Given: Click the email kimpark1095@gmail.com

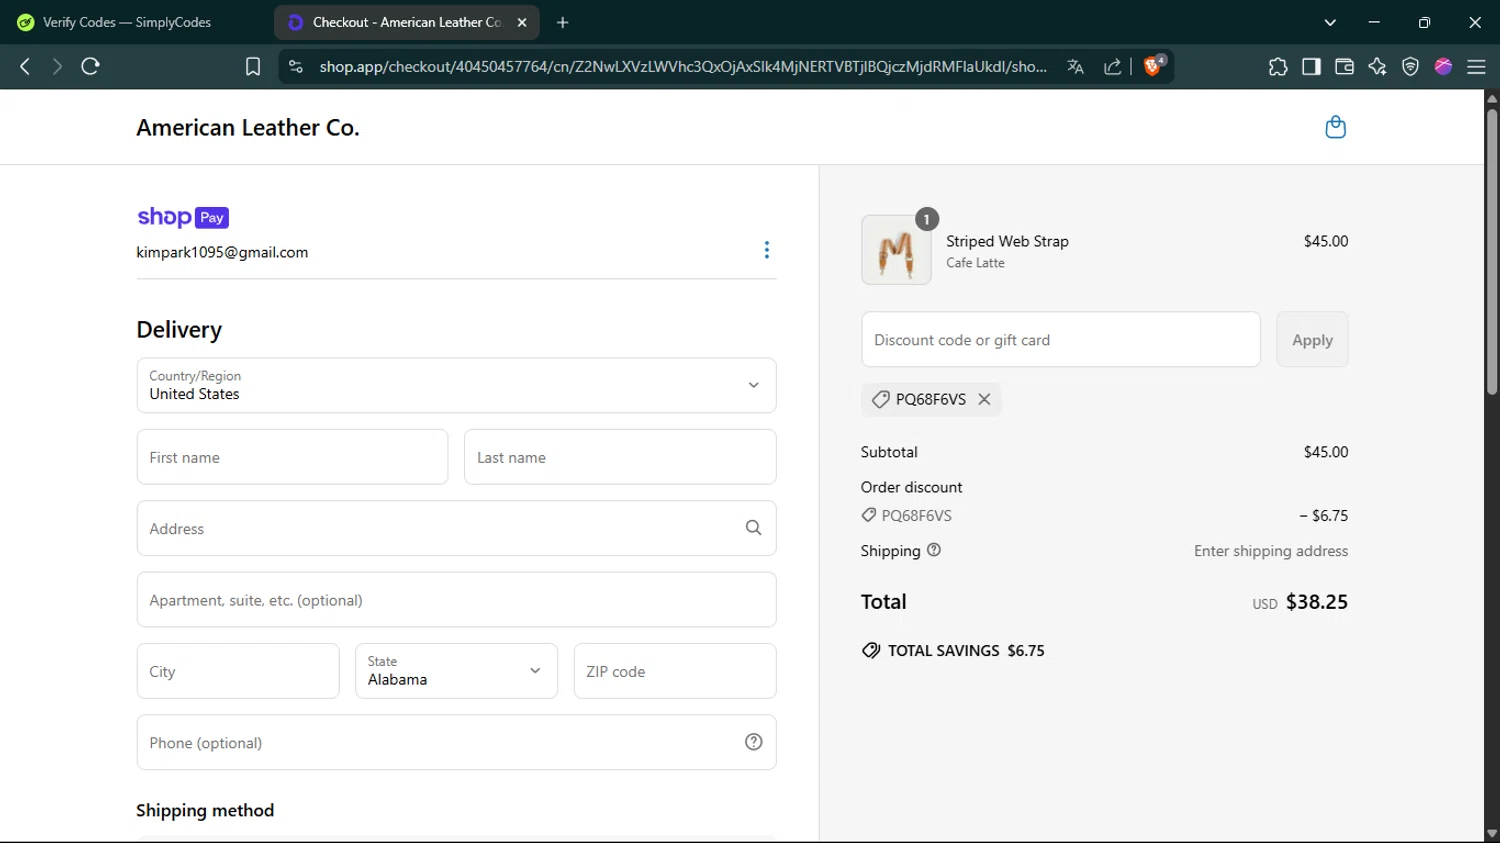Looking at the screenshot, I should 222,252.
